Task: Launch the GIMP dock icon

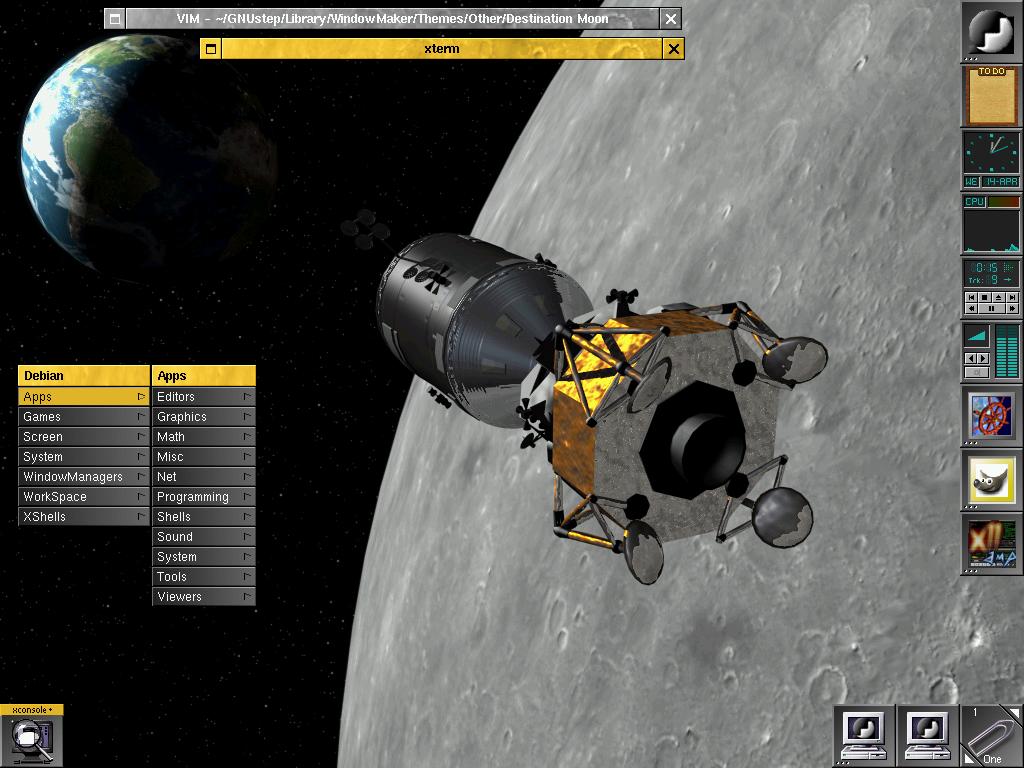Action: (991, 480)
